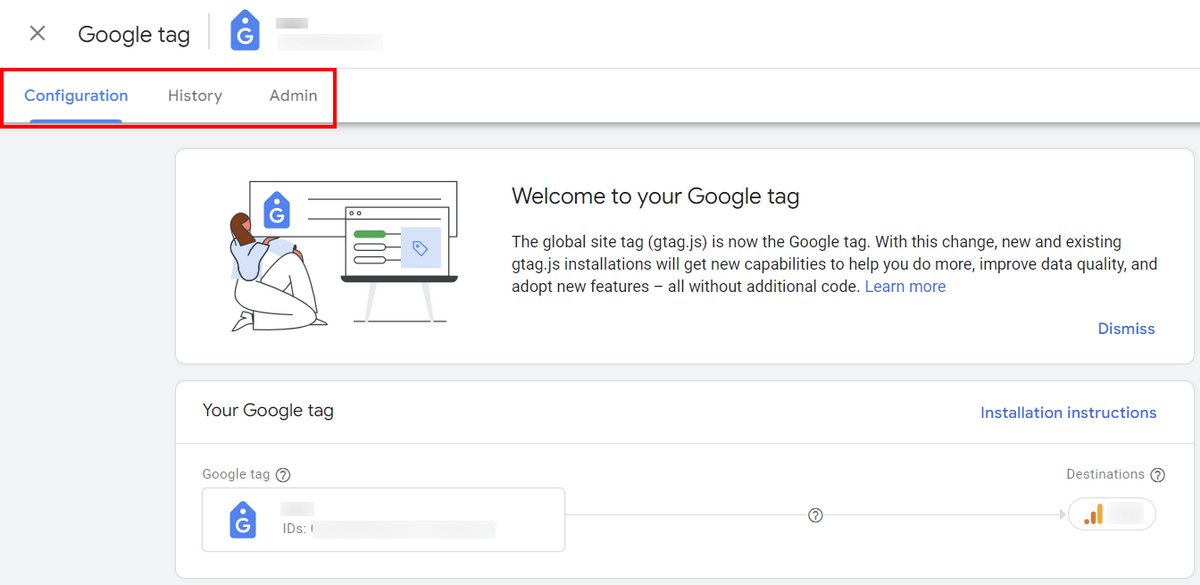This screenshot has height=585, width=1200.
Task: Click the welcome illustration
Action: coord(344,256)
